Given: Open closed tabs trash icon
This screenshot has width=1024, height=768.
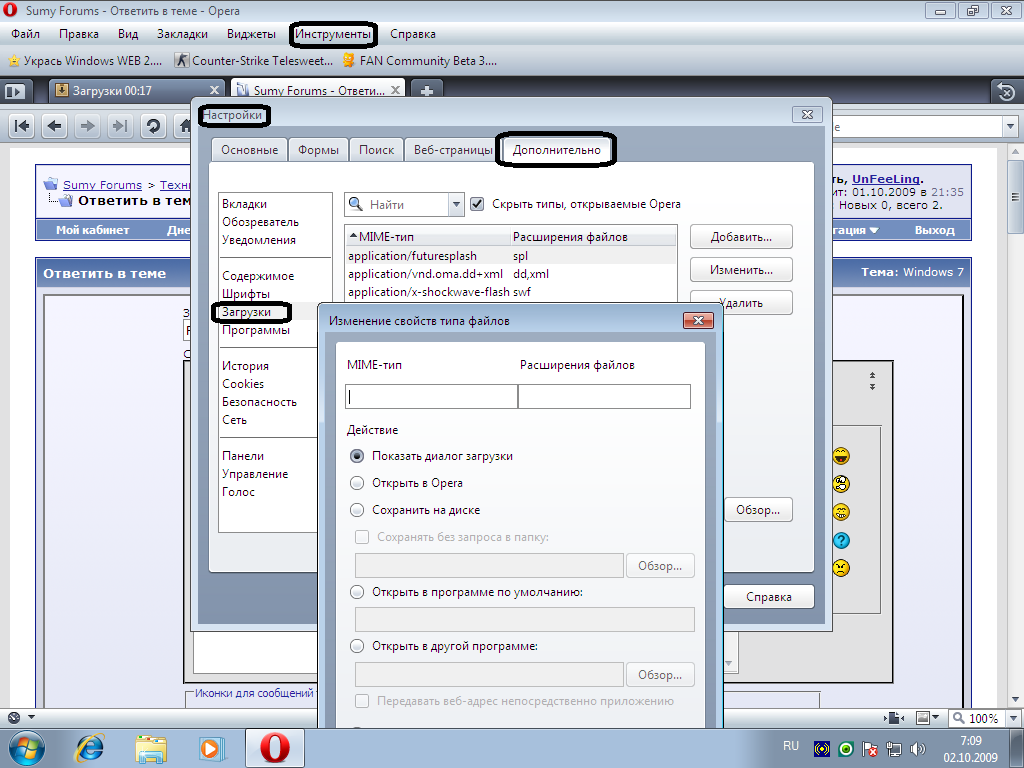Looking at the screenshot, I should (x=1006, y=92).
